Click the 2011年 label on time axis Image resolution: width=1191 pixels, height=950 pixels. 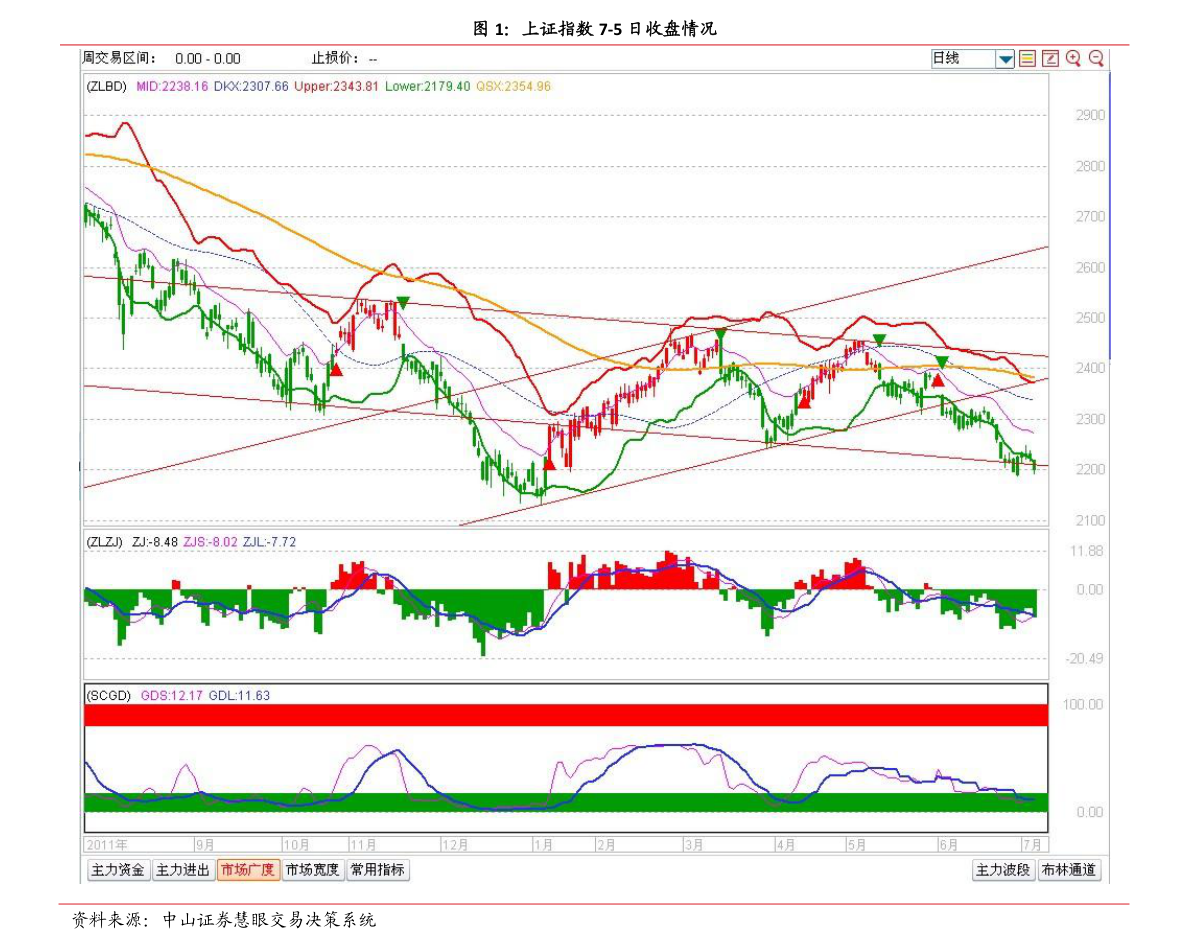(107, 844)
